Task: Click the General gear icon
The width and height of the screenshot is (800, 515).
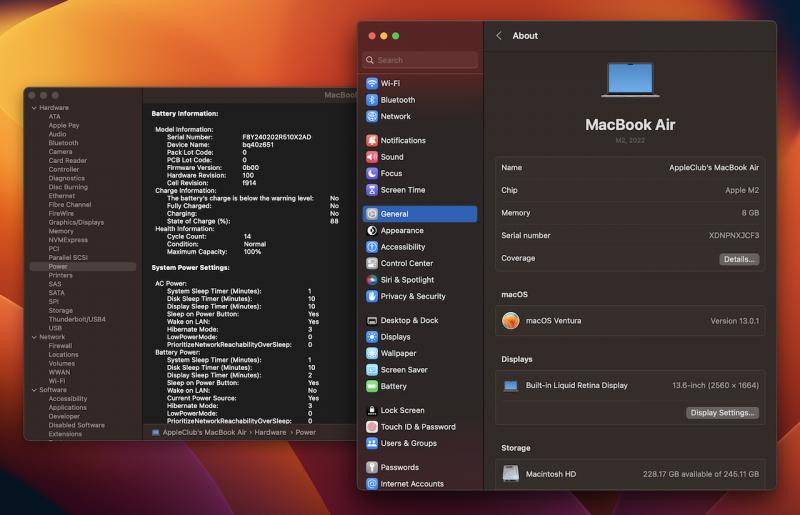Action: coord(372,214)
